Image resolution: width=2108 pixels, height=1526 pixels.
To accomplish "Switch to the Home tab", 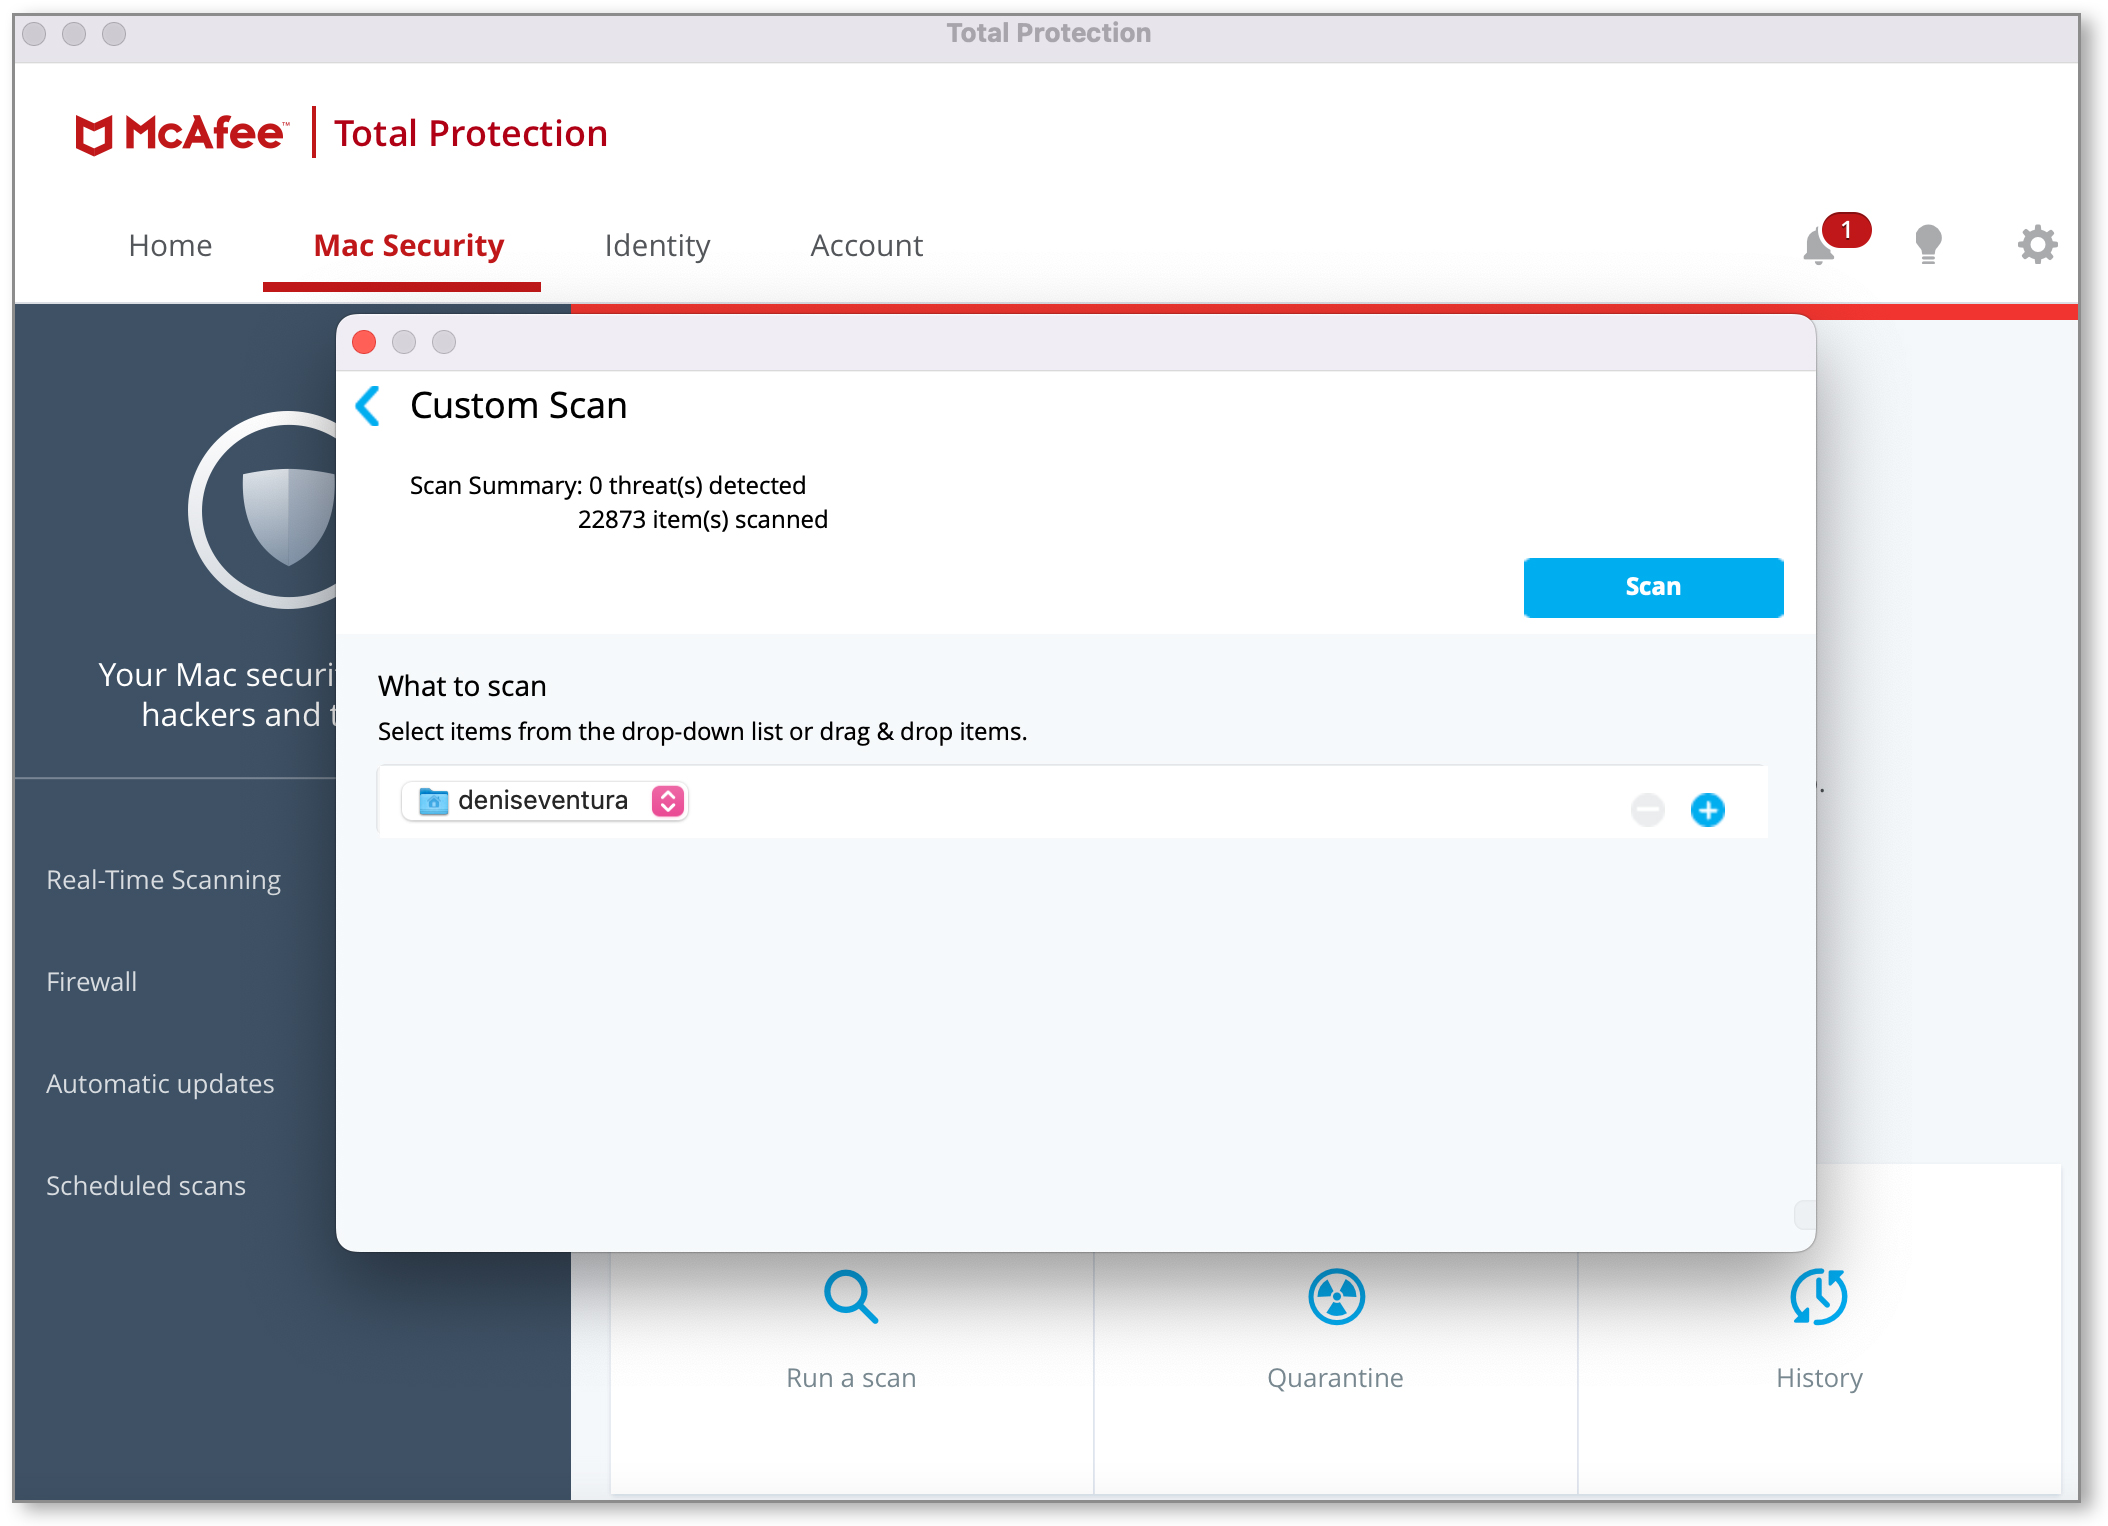I will 170,246.
